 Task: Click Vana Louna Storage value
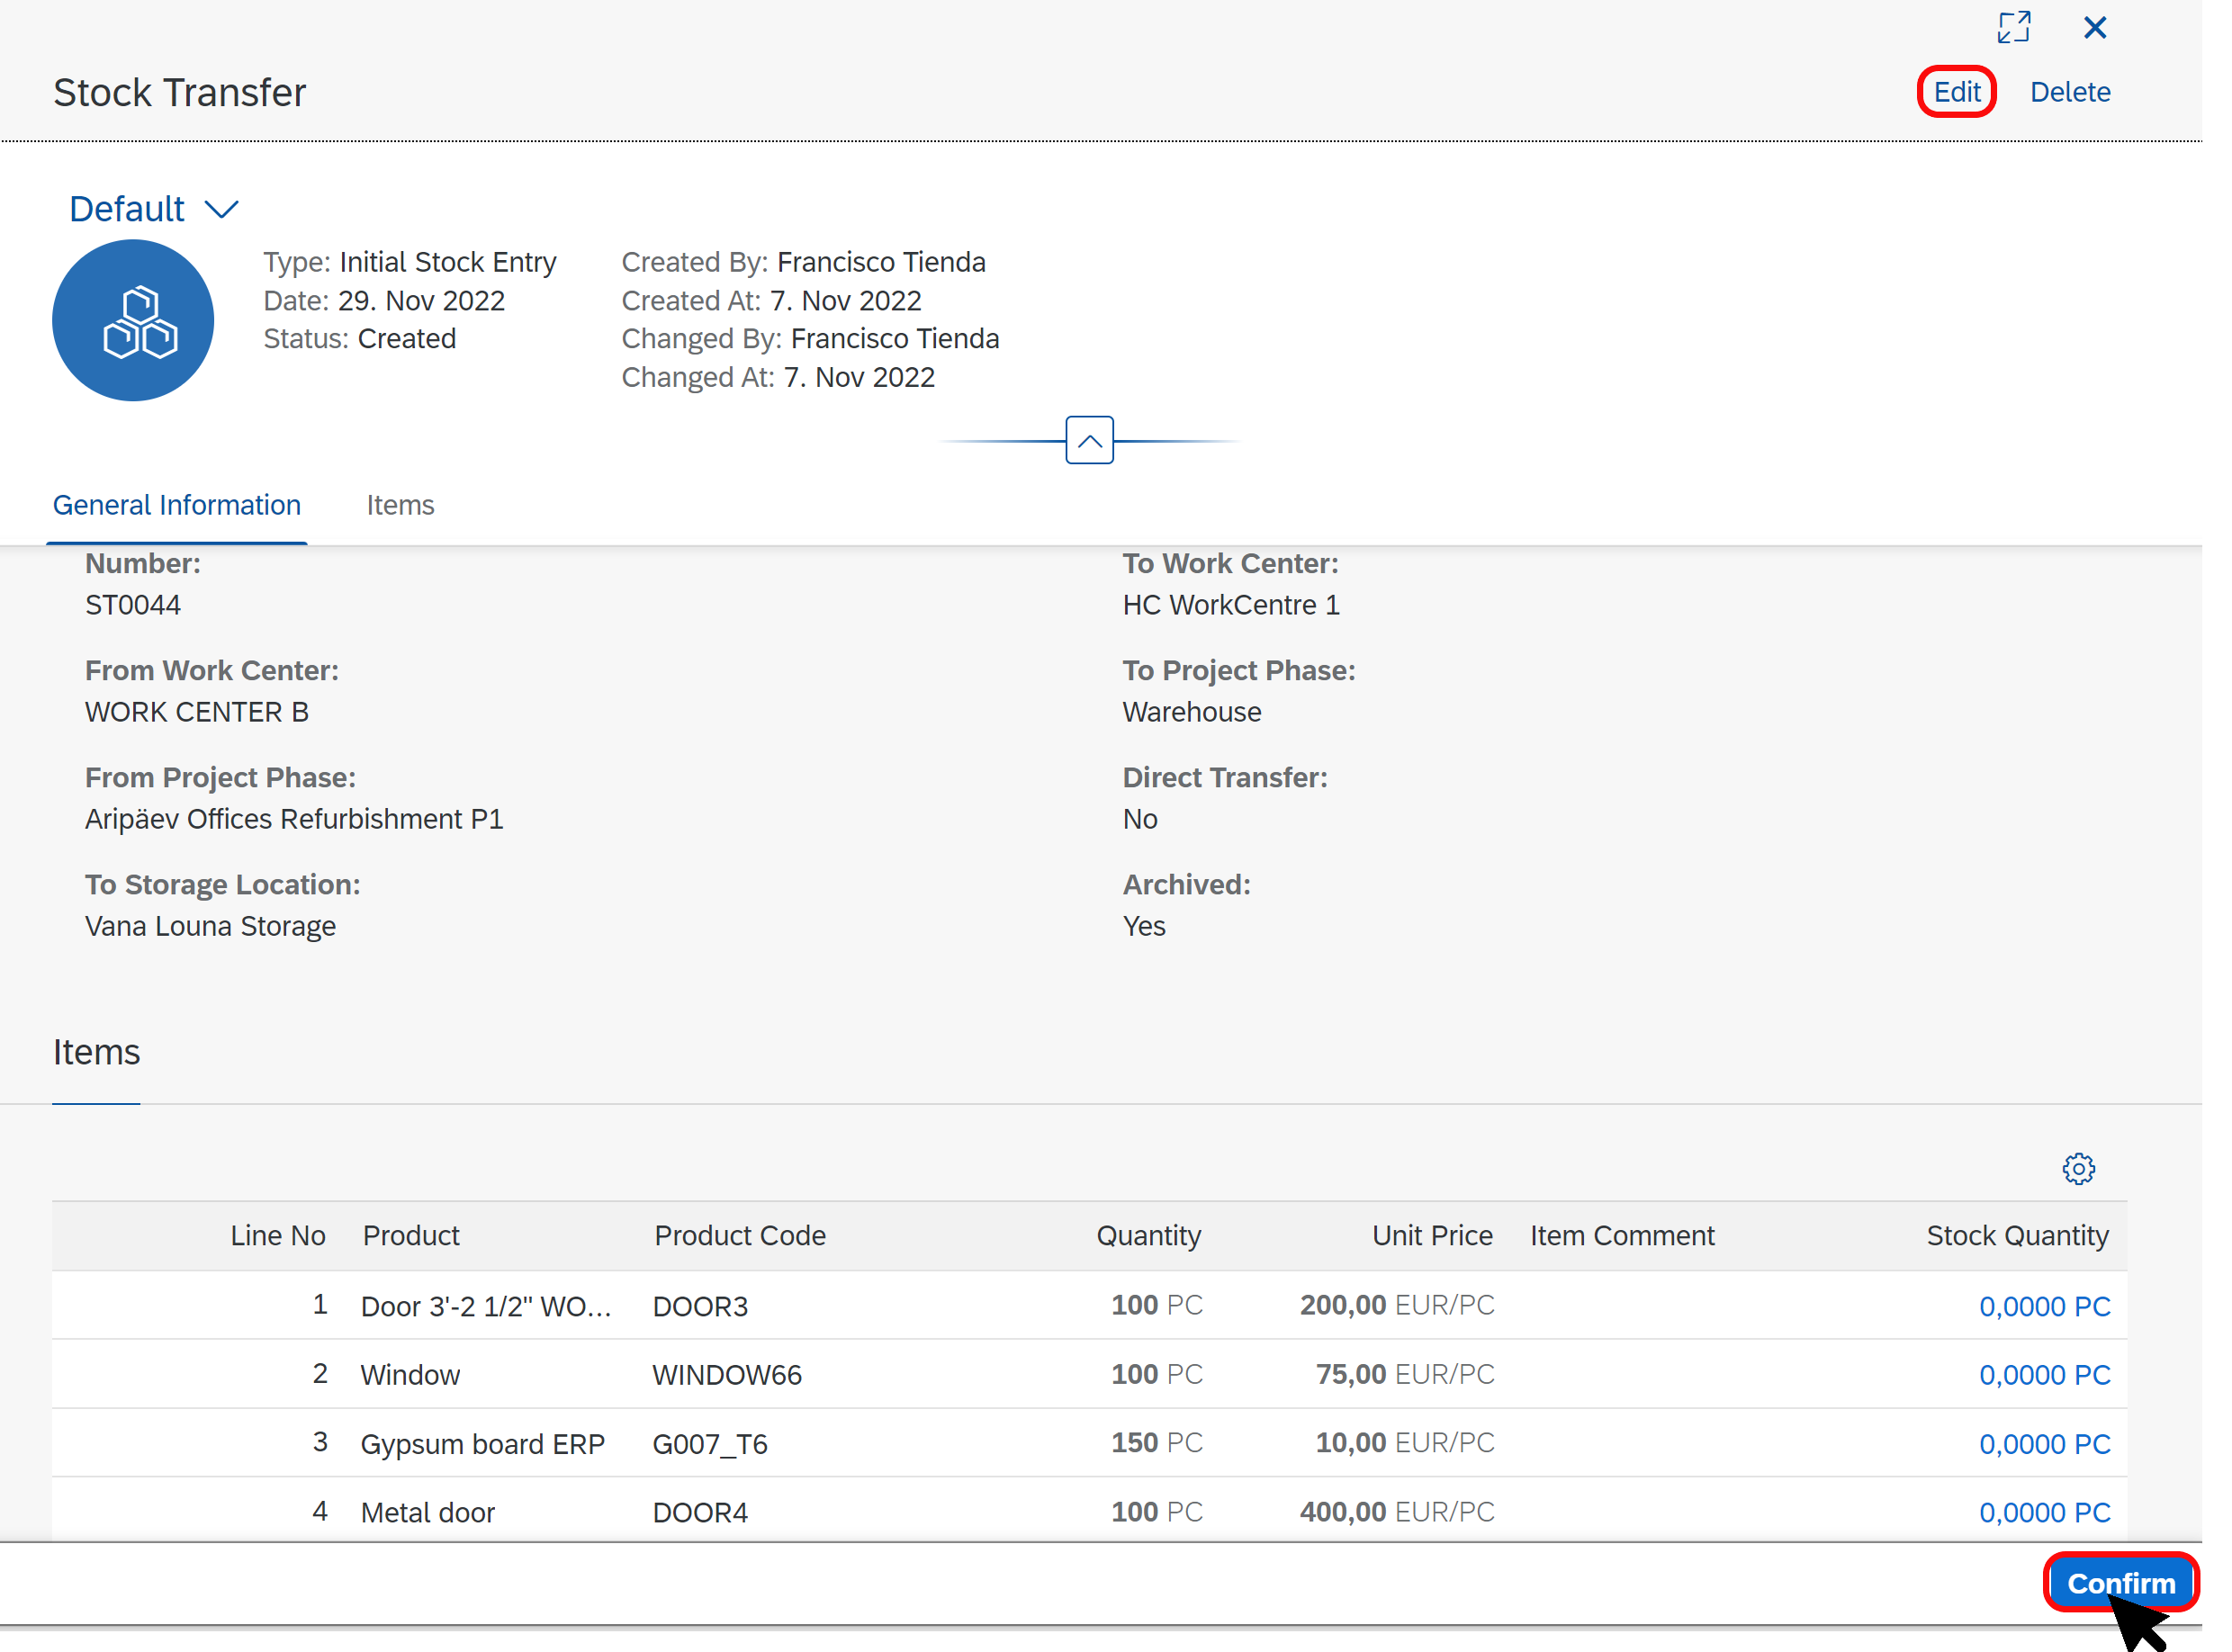point(210,927)
